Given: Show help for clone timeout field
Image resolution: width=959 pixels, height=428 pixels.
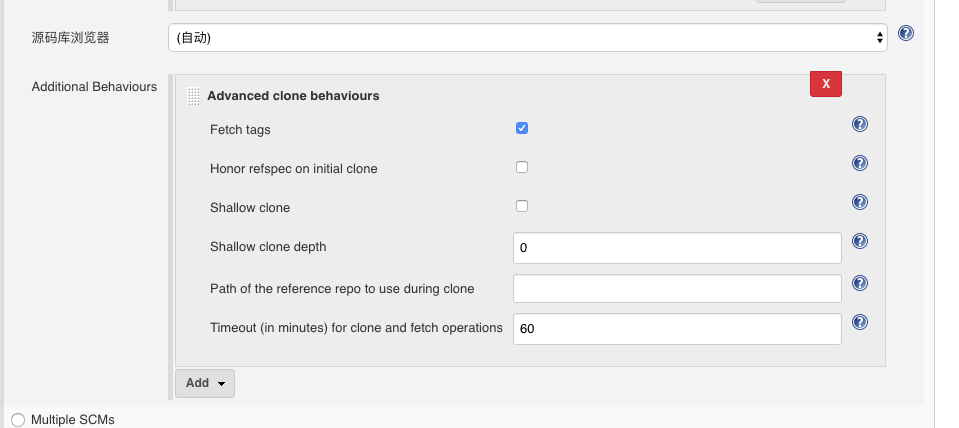Looking at the screenshot, I should (860, 322).
